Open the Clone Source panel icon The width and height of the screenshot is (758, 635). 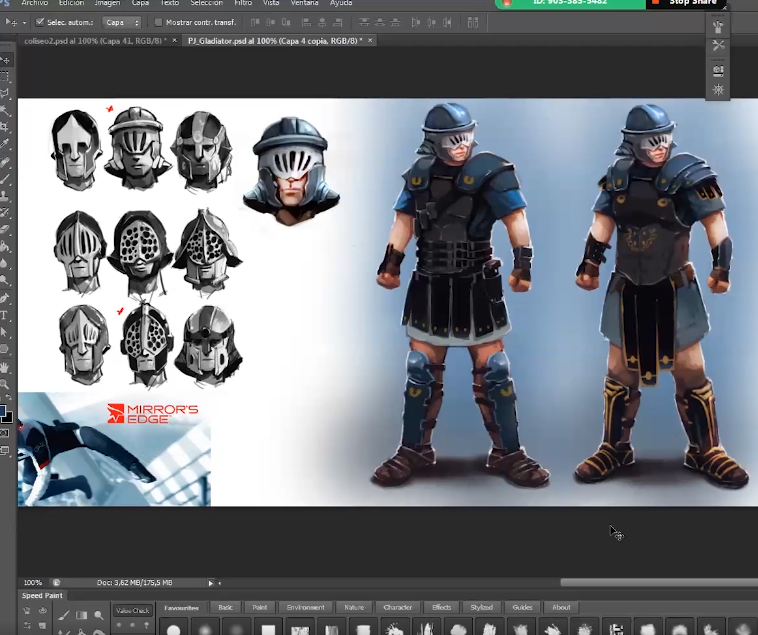click(718, 71)
